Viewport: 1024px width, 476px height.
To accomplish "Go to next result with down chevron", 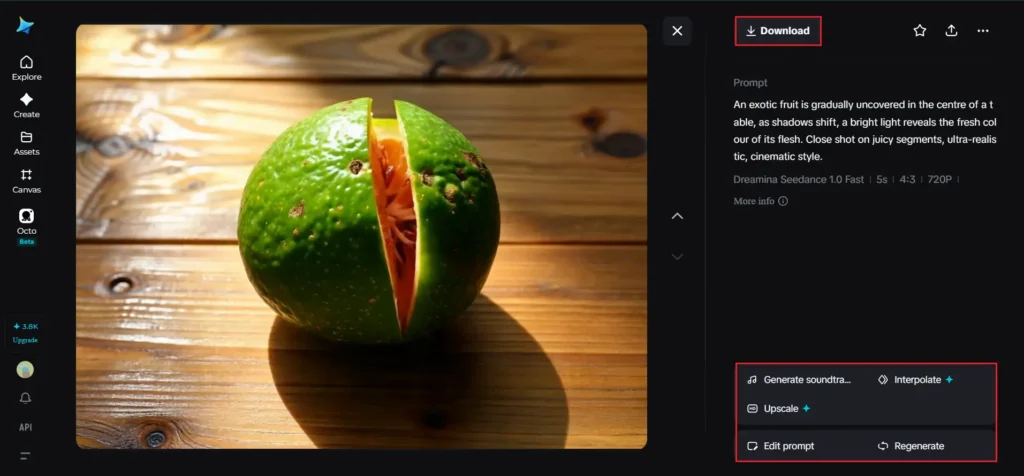I will (677, 257).
